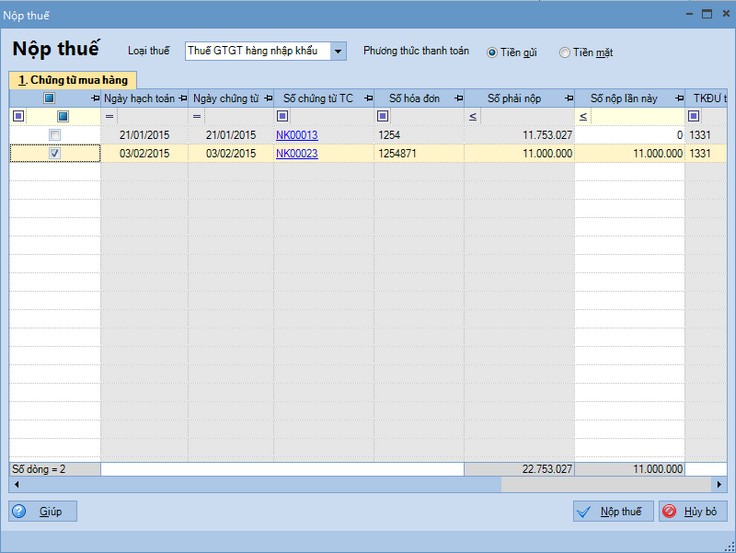Toggle select-all checkbox in grid header

[x=49, y=98]
